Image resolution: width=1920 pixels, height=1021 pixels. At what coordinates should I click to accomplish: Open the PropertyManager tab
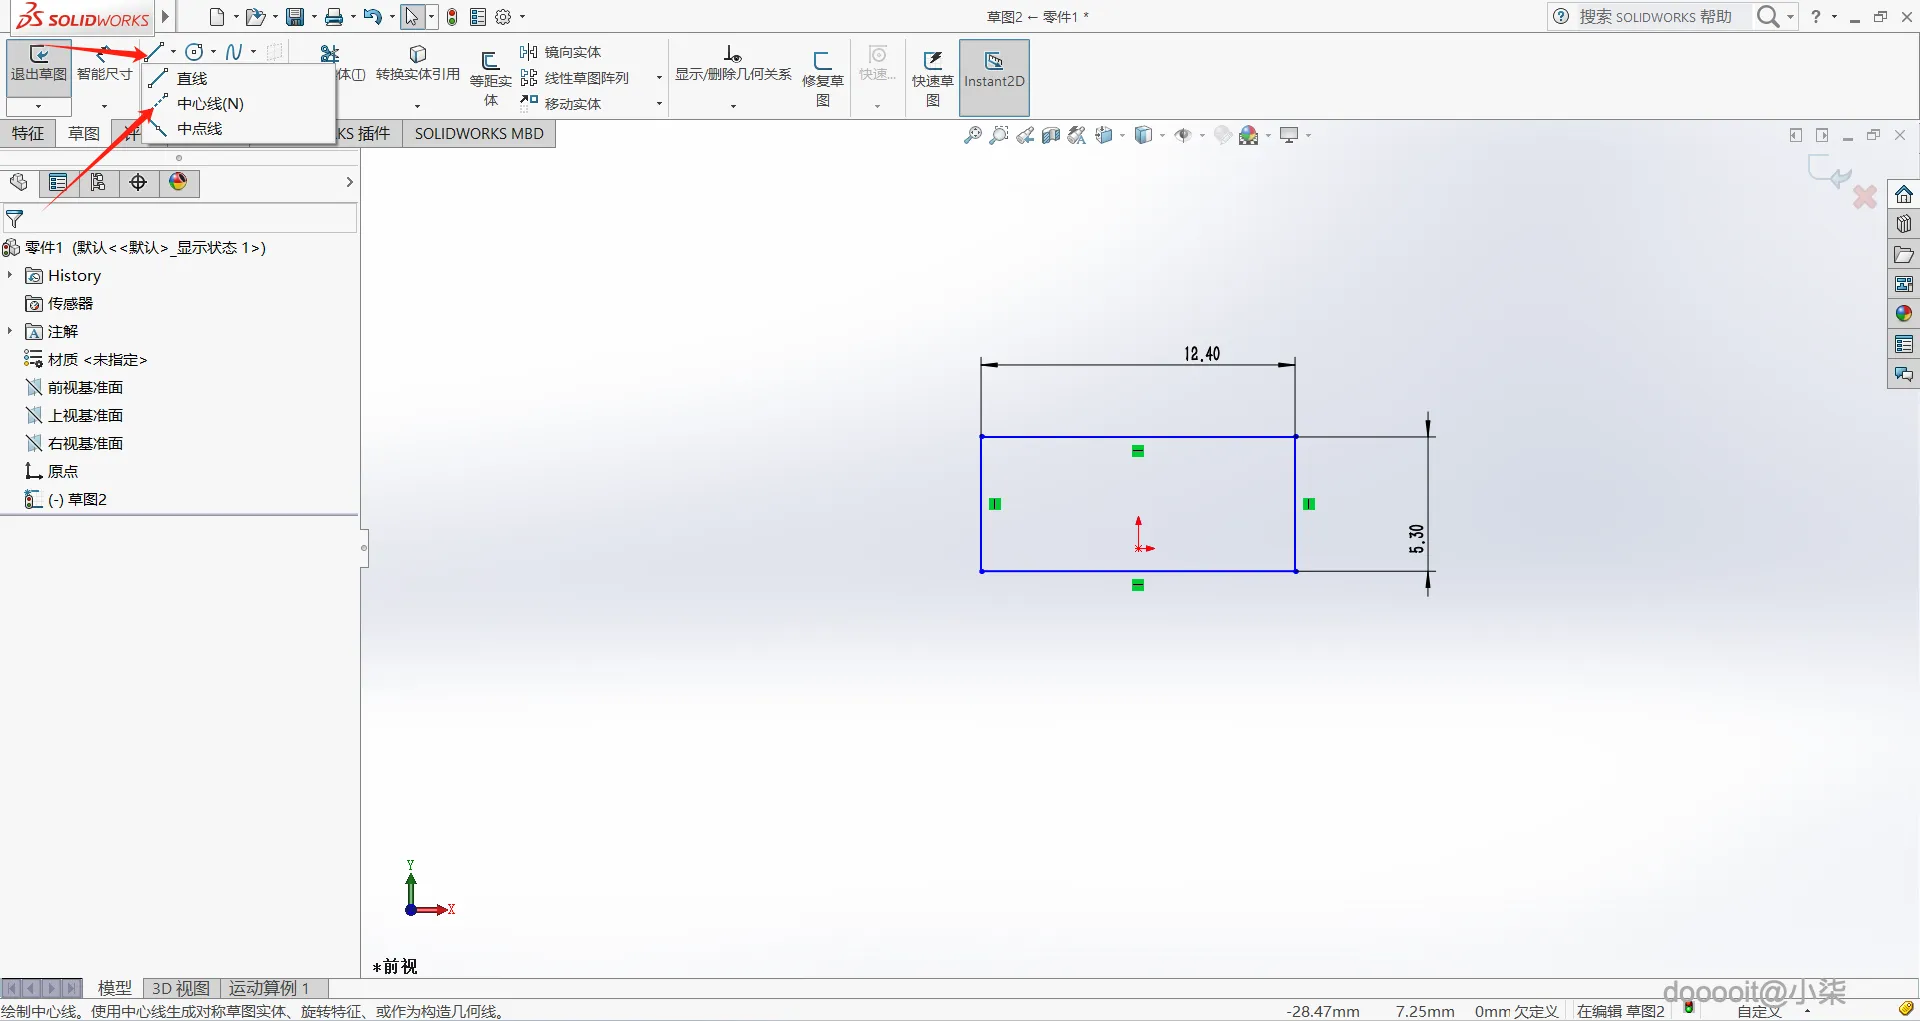point(58,182)
